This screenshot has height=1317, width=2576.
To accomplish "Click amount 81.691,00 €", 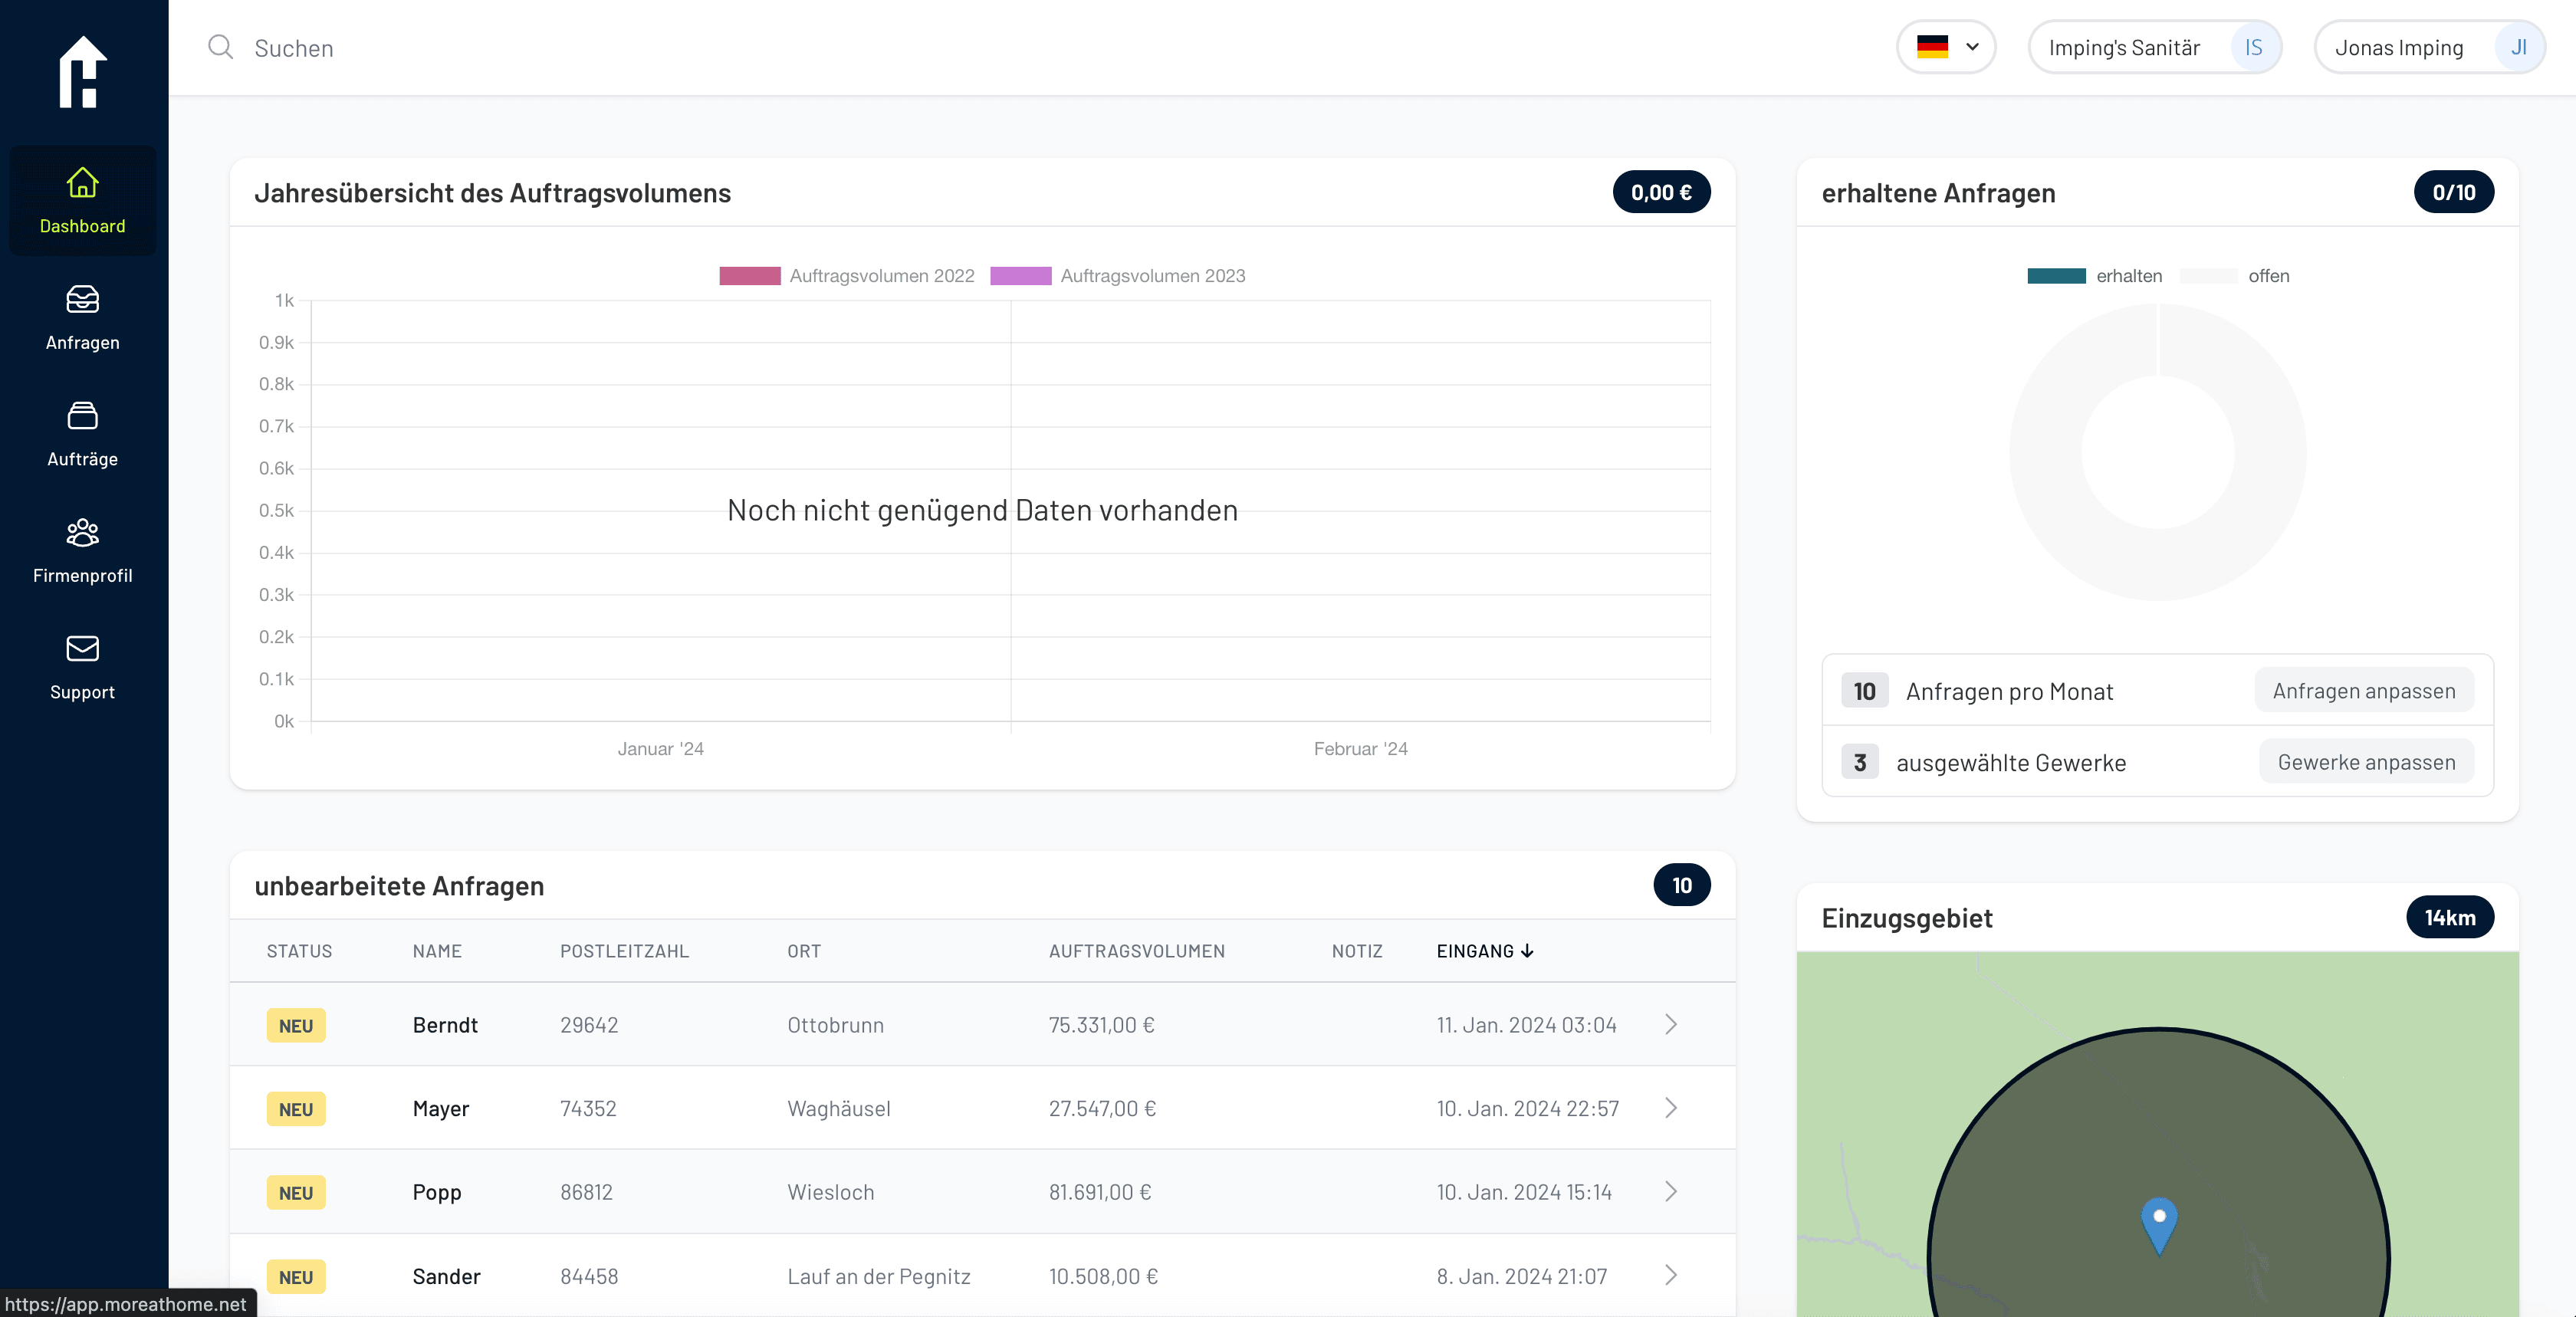I will [x=1100, y=1192].
